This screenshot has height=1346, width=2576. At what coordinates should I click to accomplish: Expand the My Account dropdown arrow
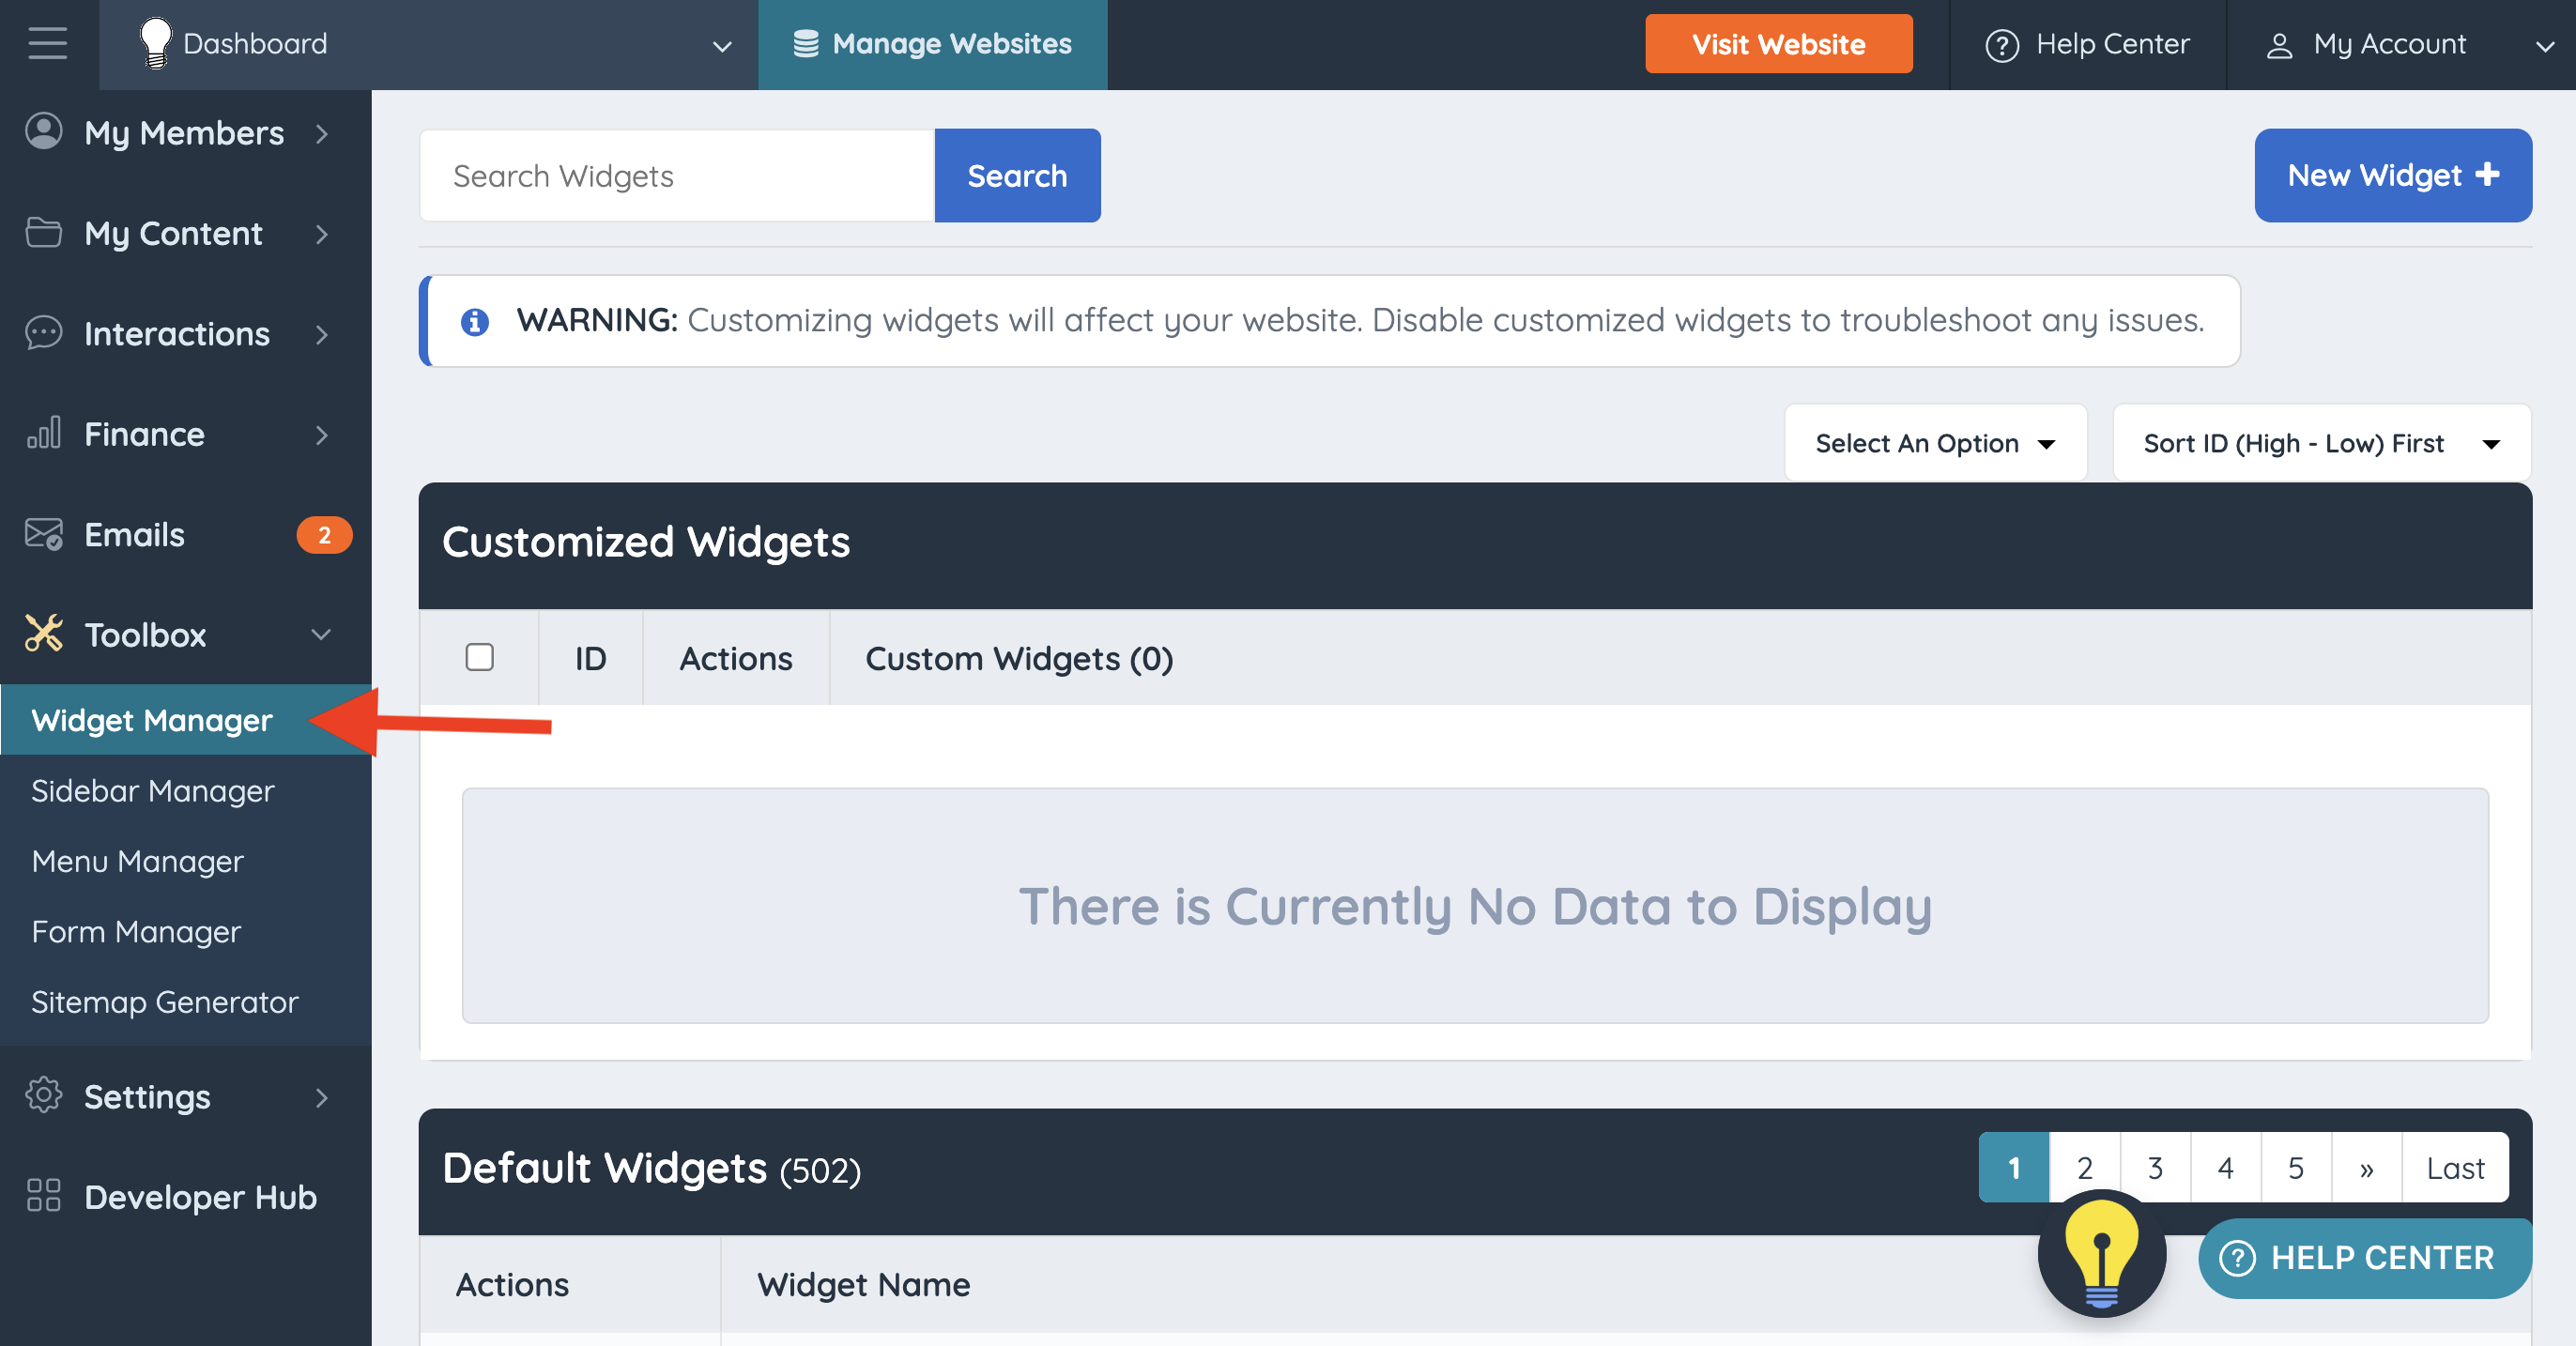click(2543, 45)
